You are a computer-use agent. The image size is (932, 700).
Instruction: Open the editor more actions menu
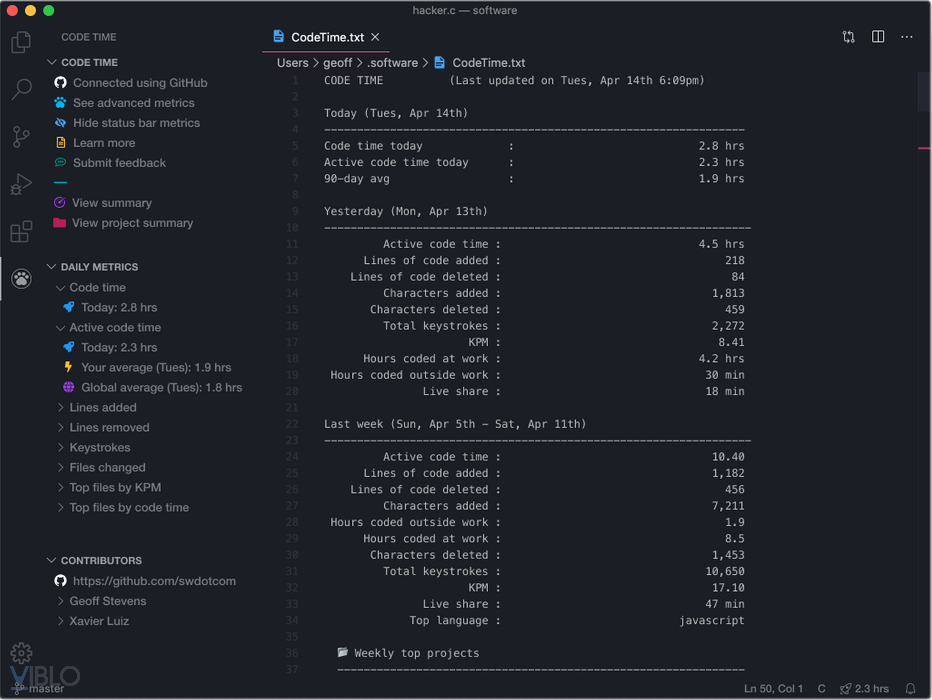click(907, 37)
